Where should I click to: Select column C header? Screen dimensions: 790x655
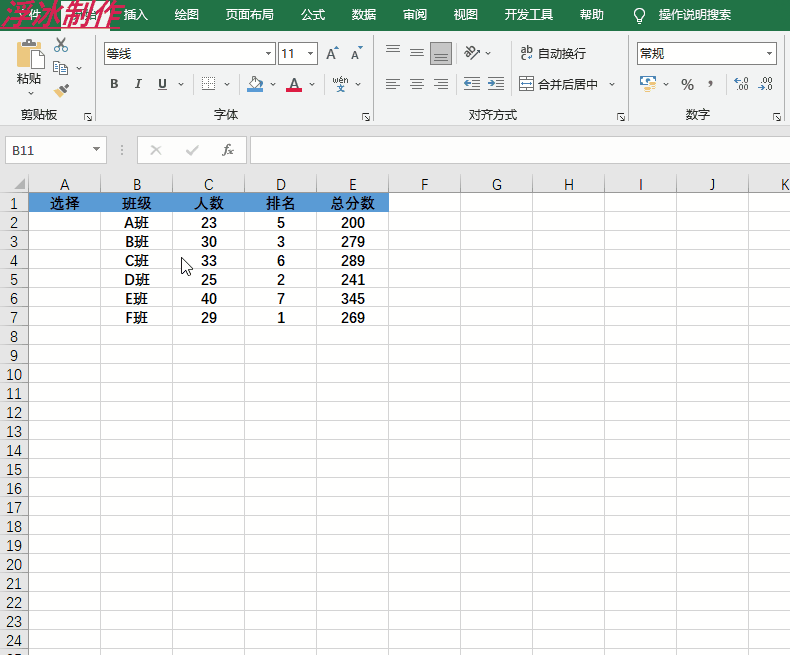coord(209,184)
